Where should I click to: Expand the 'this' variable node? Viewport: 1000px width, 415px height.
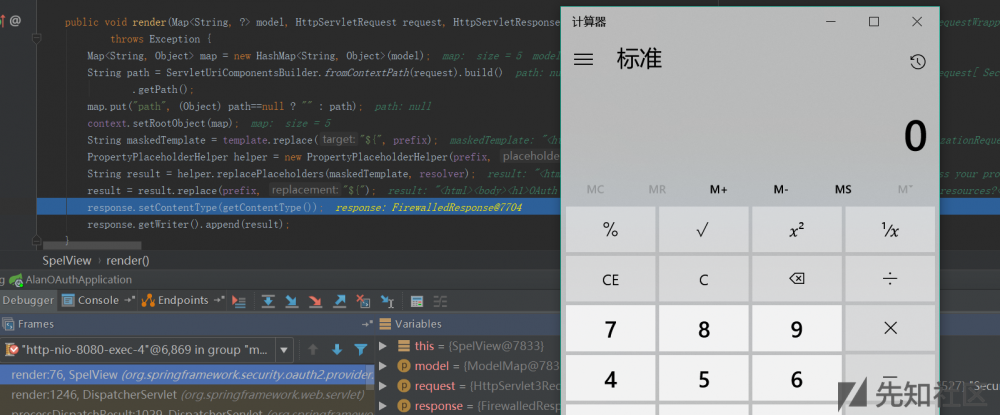click(383, 346)
